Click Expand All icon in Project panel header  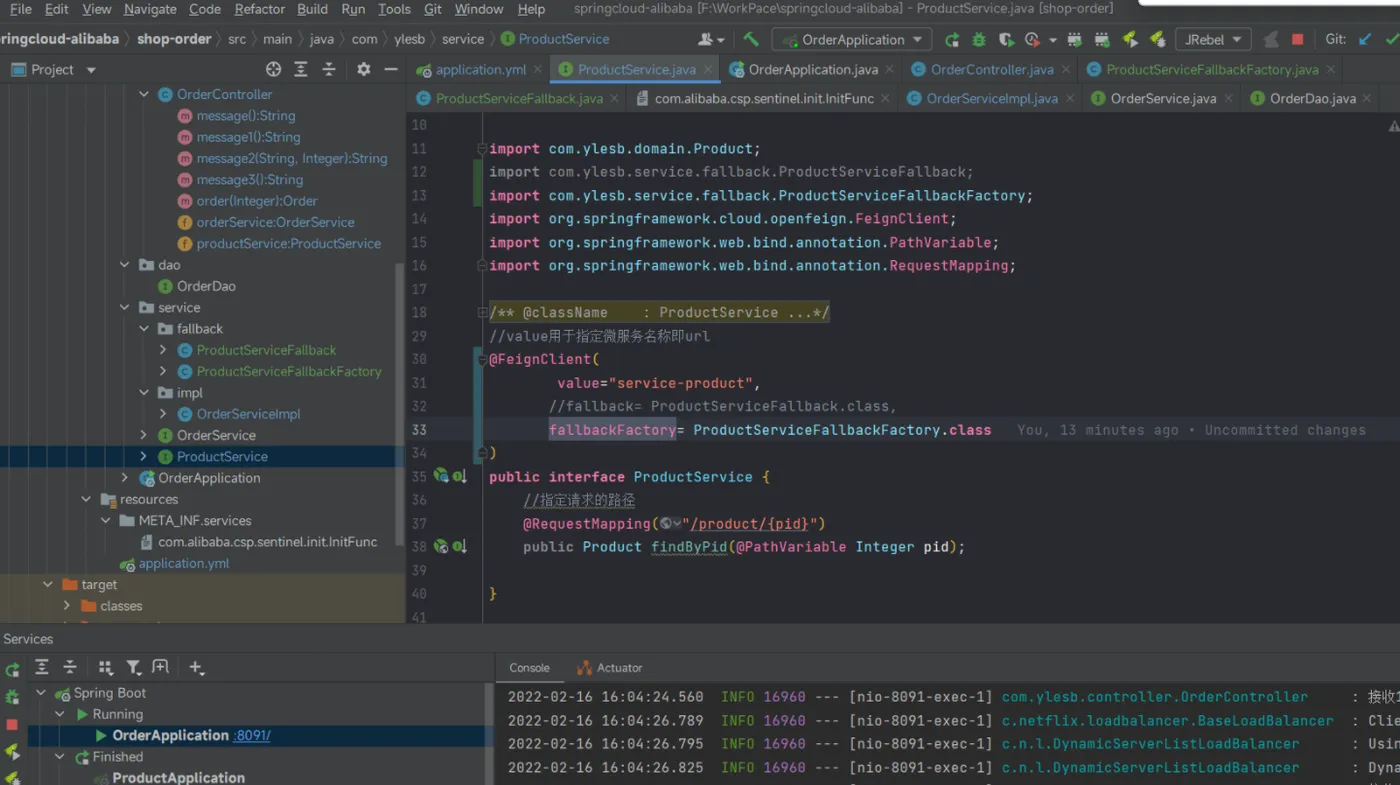pyautogui.click(x=301, y=69)
